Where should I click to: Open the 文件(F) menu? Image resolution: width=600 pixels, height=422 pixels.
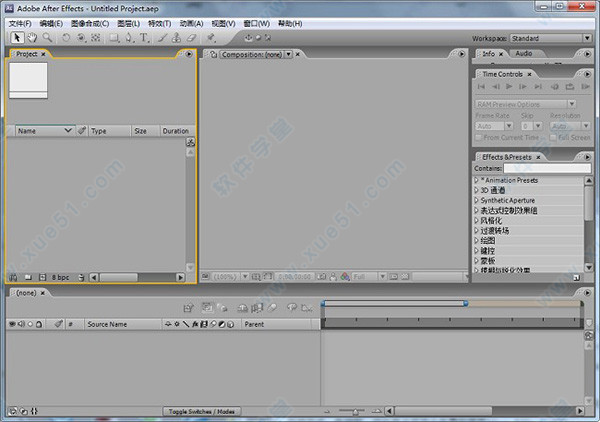[20, 24]
